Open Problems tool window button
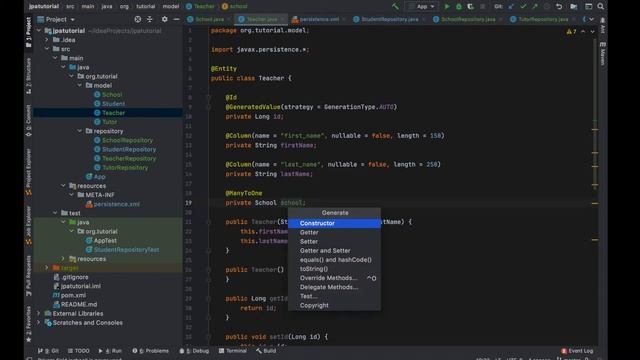The width and height of the screenshot is (640, 360). pos(151,351)
